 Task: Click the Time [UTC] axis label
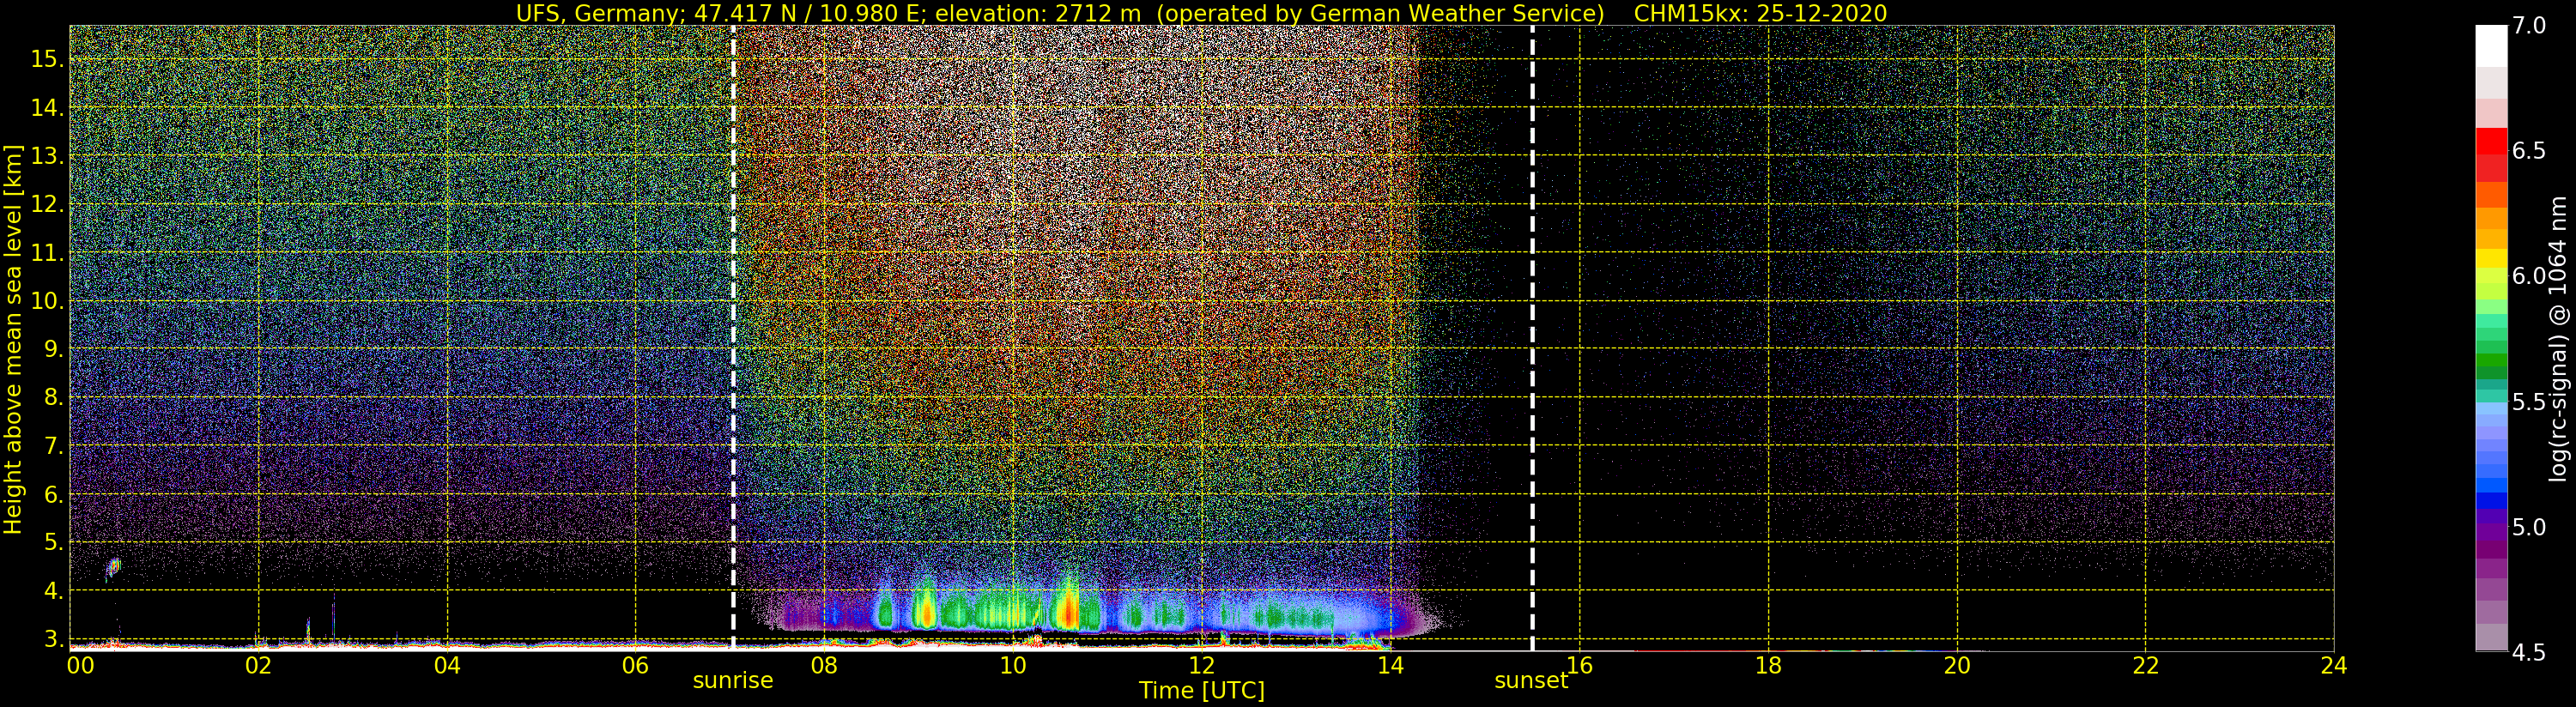1201,691
